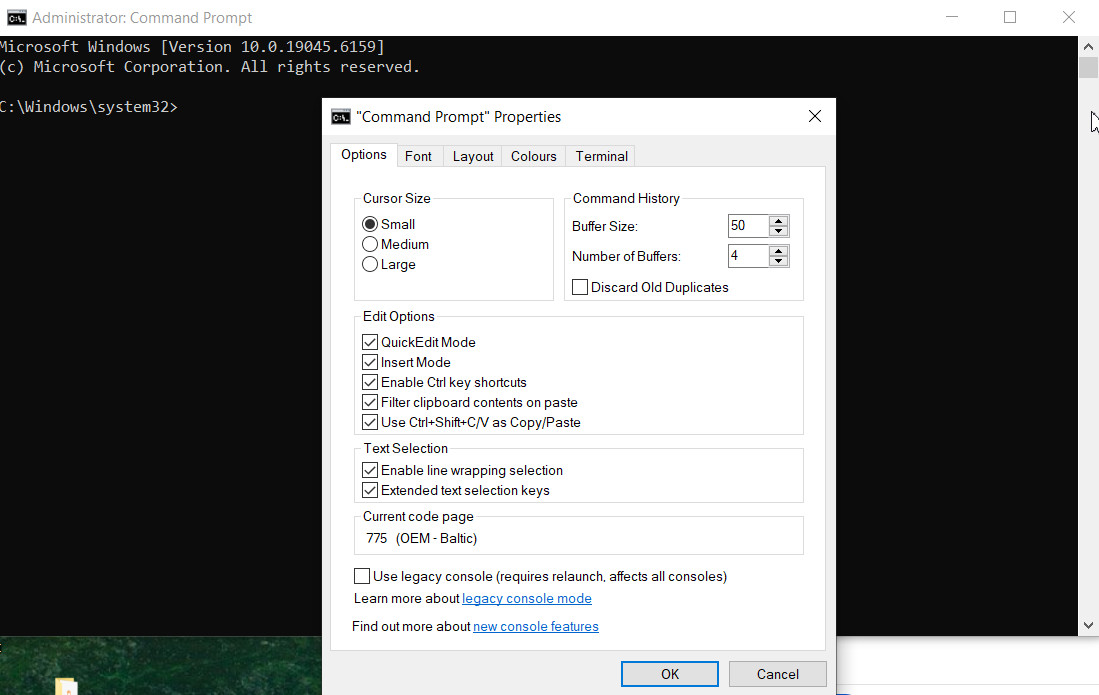Click the "775 (OEM - Baltic)" code page text

[x=421, y=538]
